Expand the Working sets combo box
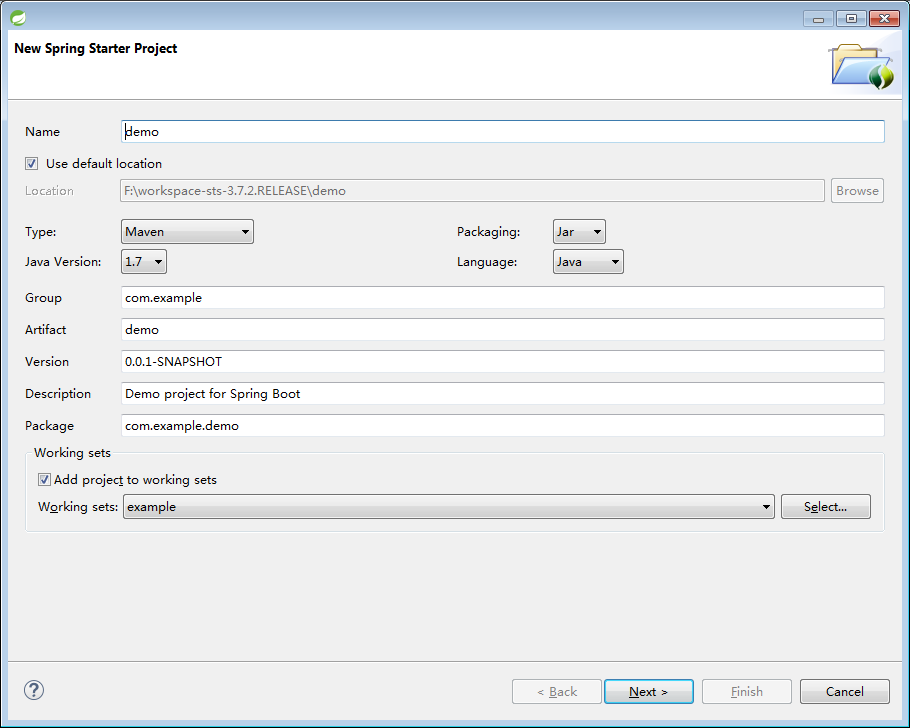This screenshot has height=728, width=910. click(449, 507)
